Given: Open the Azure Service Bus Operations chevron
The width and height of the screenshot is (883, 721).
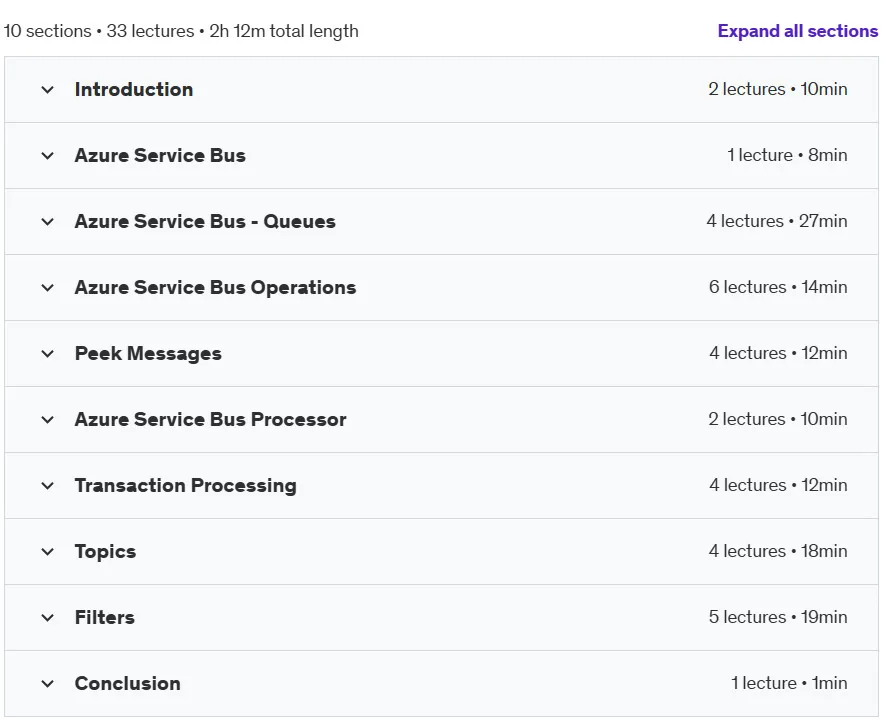Looking at the screenshot, I should tap(48, 287).
